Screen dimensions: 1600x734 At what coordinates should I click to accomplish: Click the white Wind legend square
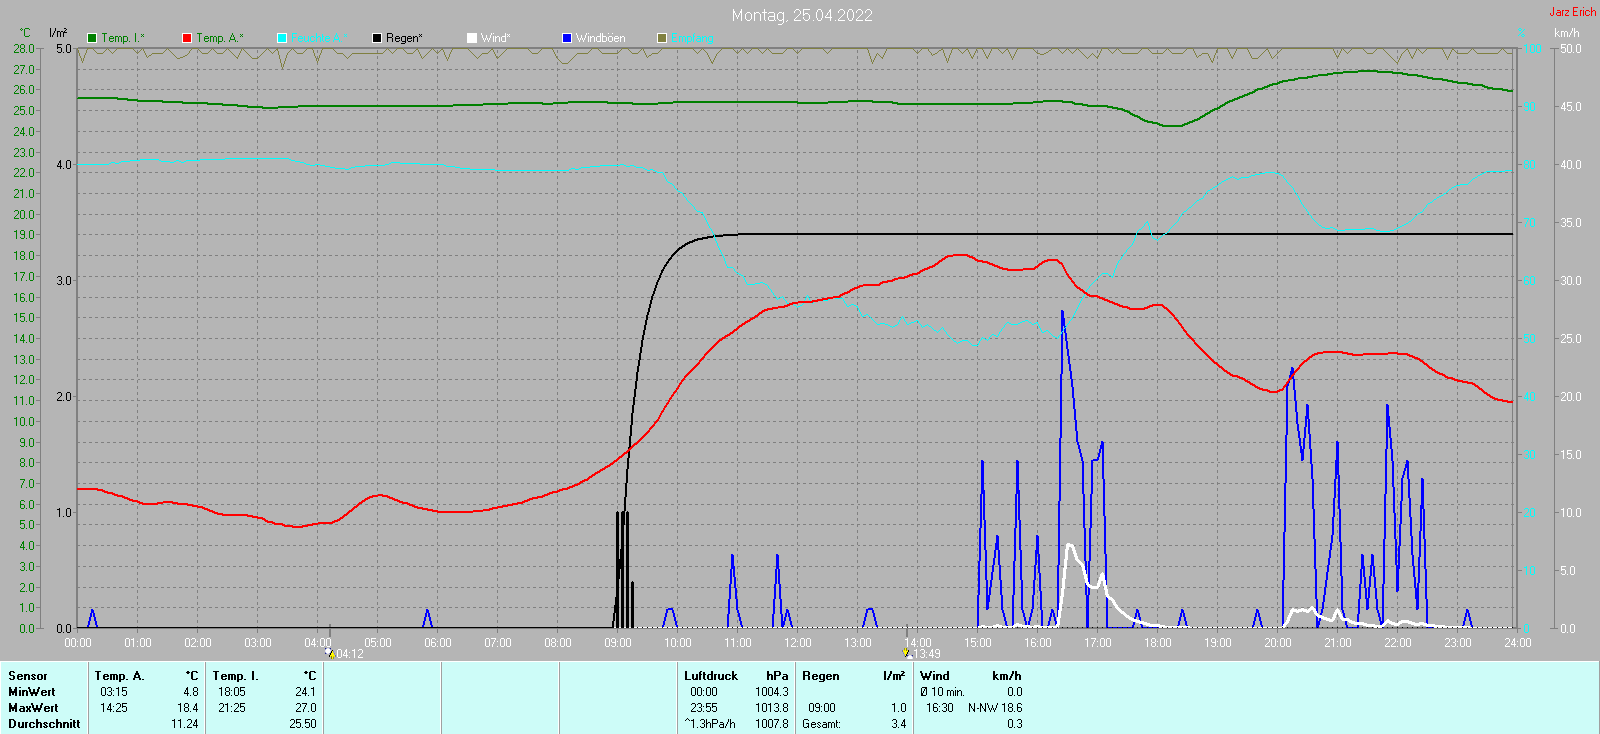[472, 38]
